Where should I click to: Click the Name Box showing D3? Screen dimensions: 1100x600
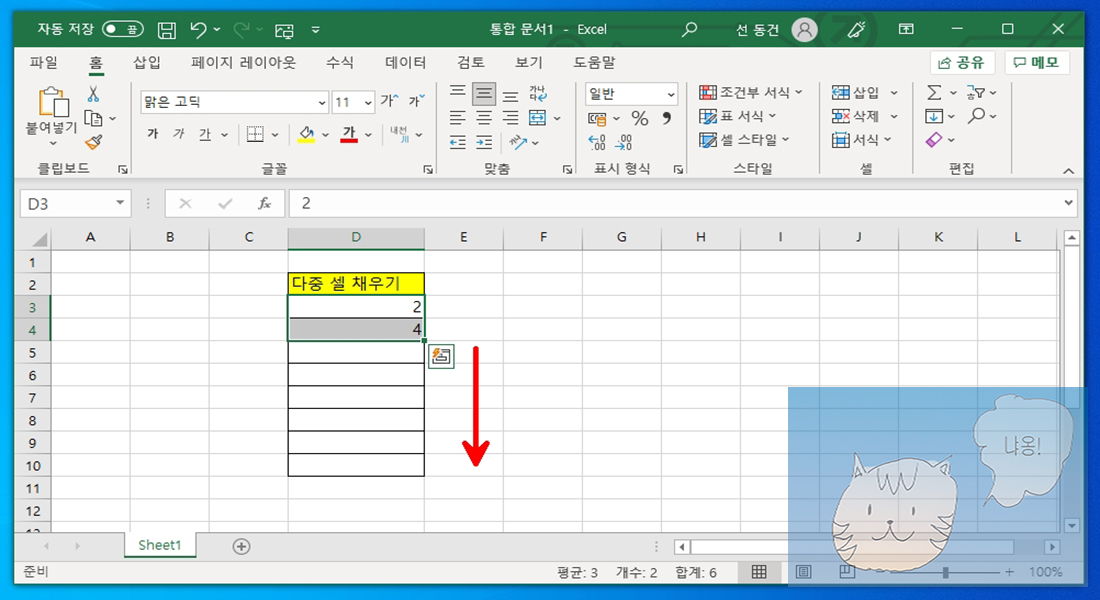pyautogui.click(x=75, y=204)
